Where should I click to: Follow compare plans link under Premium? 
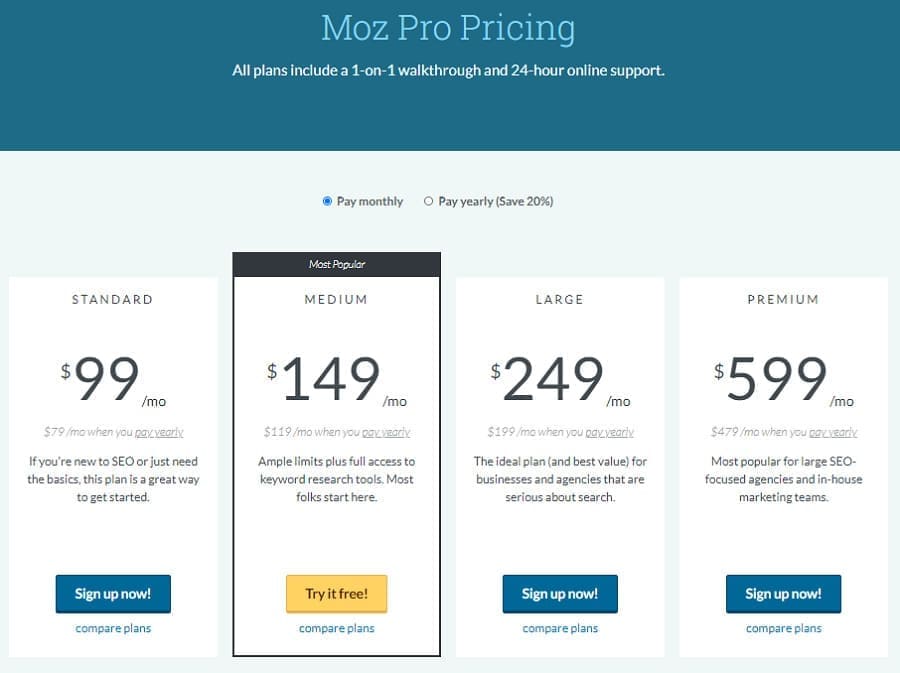pyautogui.click(x=783, y=629)
